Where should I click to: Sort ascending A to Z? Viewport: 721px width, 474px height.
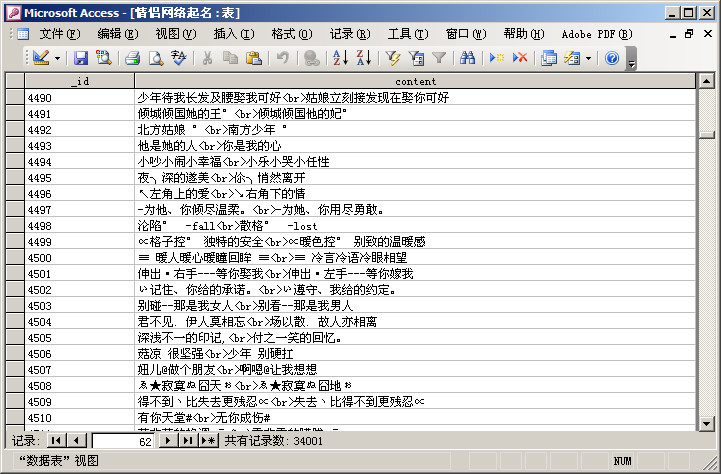[340, 58]
